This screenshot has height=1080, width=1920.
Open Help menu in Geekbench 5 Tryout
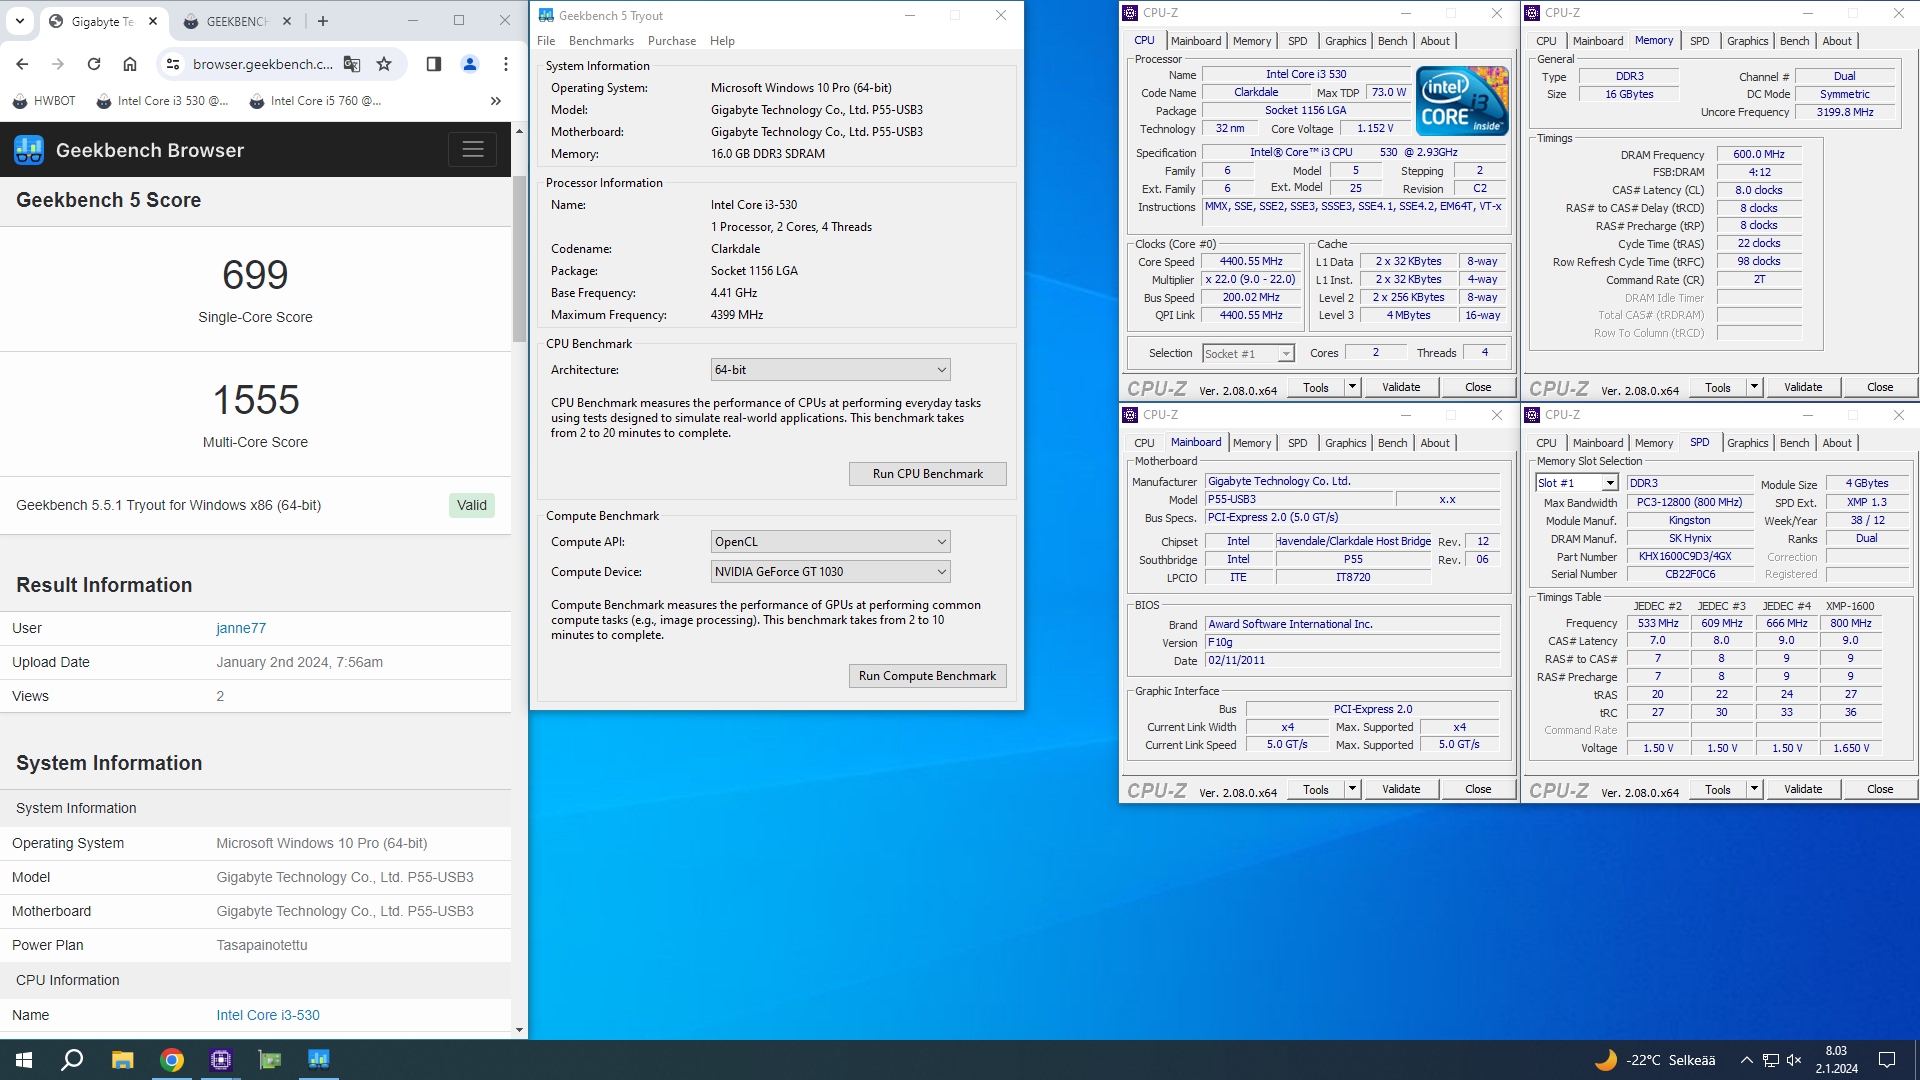pos(722,41)
